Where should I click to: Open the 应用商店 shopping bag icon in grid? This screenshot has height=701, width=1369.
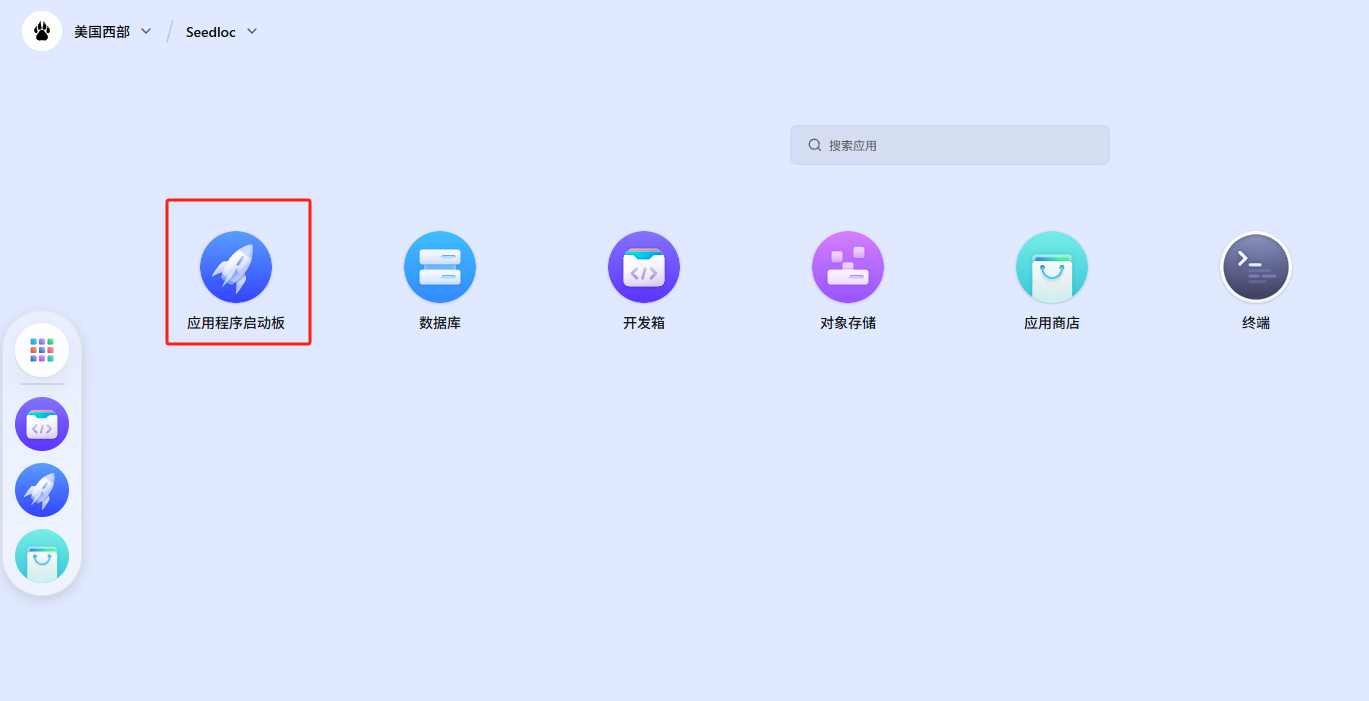point(1052,267)
